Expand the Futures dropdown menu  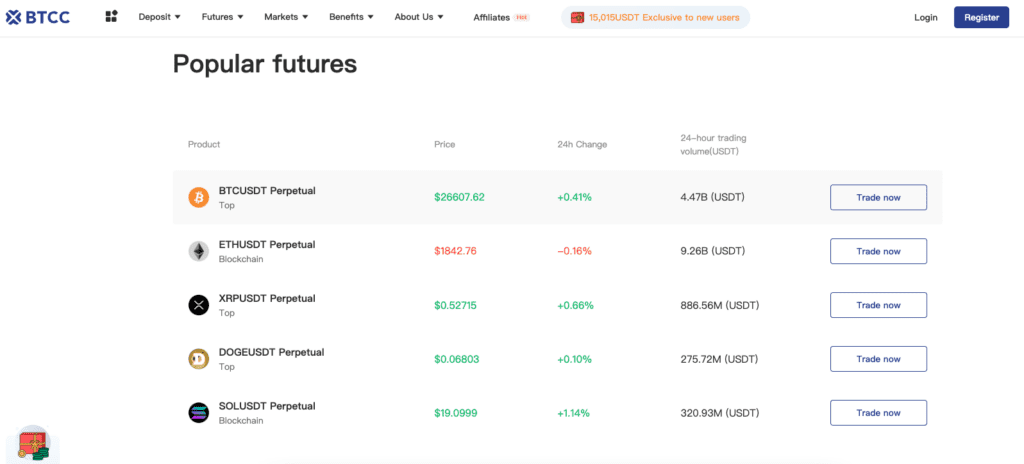point(223,17)
